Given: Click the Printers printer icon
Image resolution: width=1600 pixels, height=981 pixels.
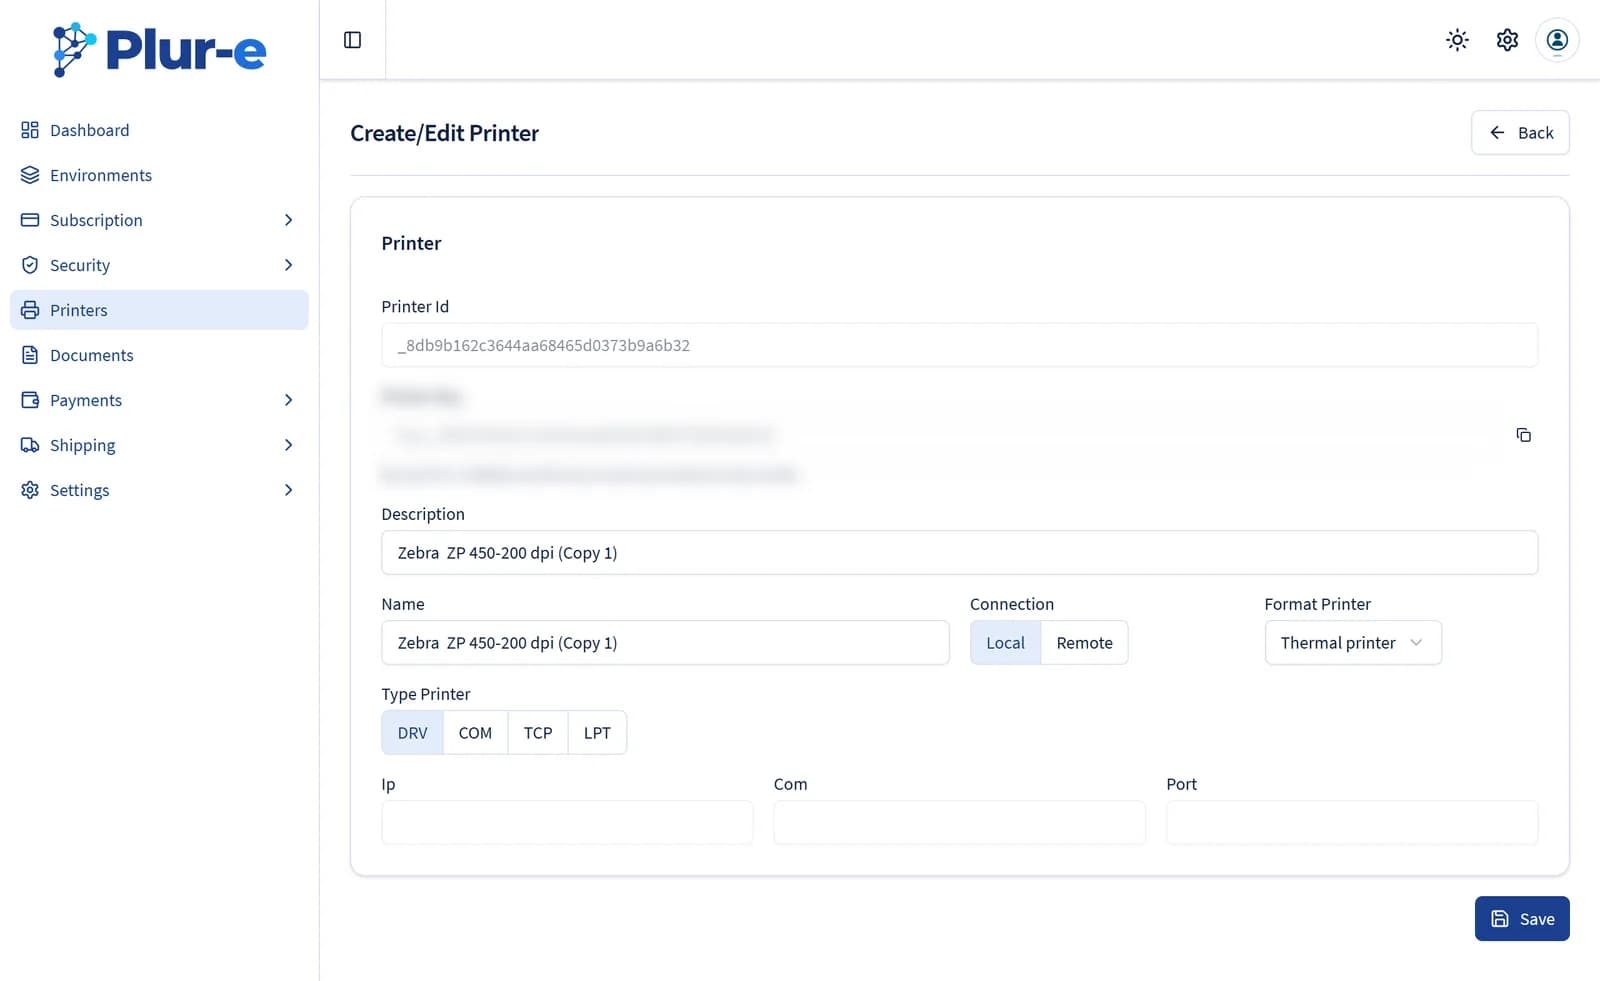Looking at the screenshot, I should (x=30, y=310).
